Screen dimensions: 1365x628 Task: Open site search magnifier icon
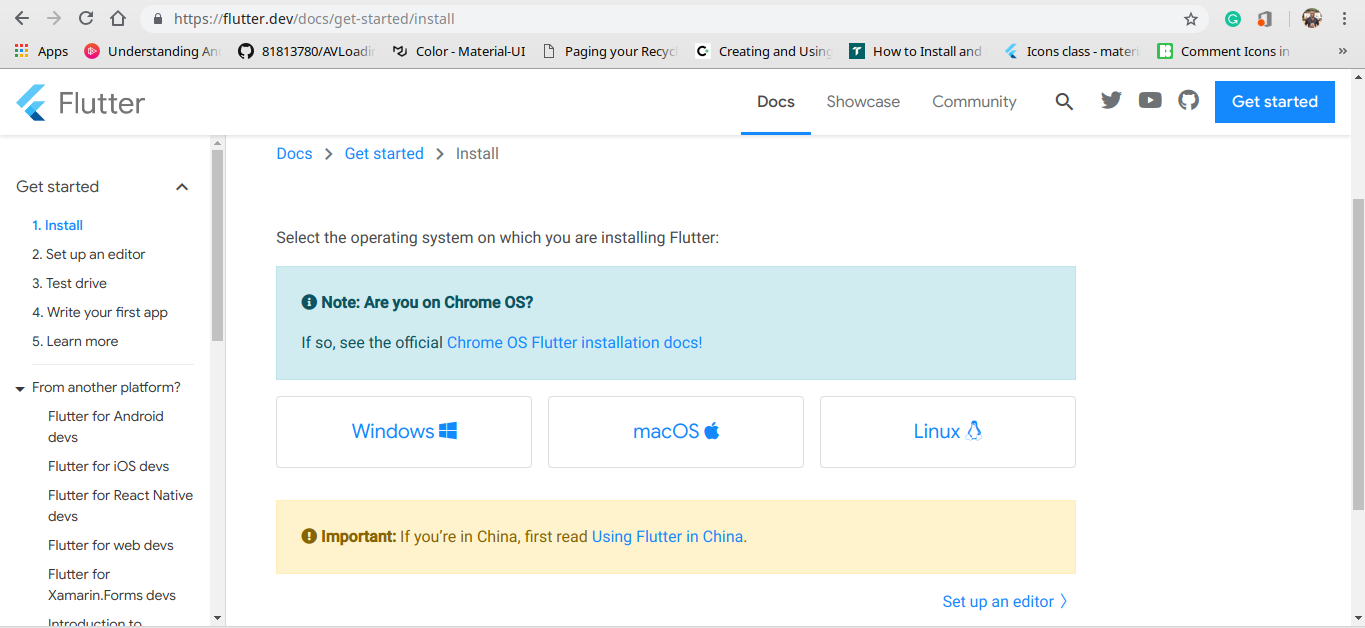click(1064, 101)
